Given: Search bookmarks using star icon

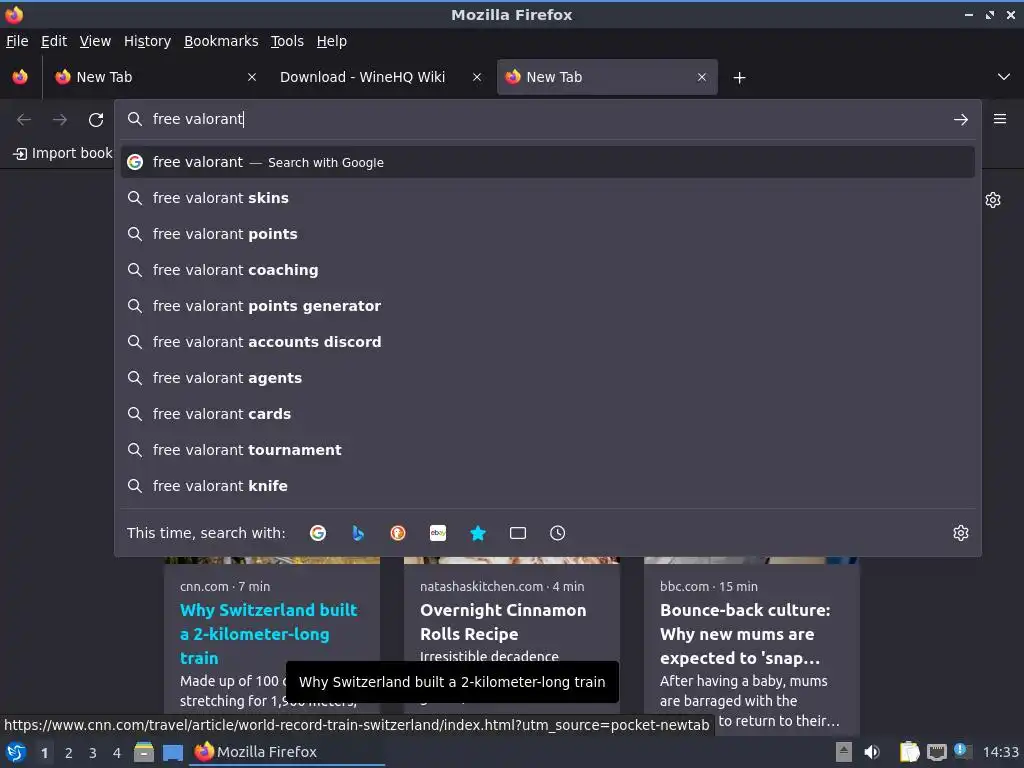Looking at the screenshot, I should 477,533.
